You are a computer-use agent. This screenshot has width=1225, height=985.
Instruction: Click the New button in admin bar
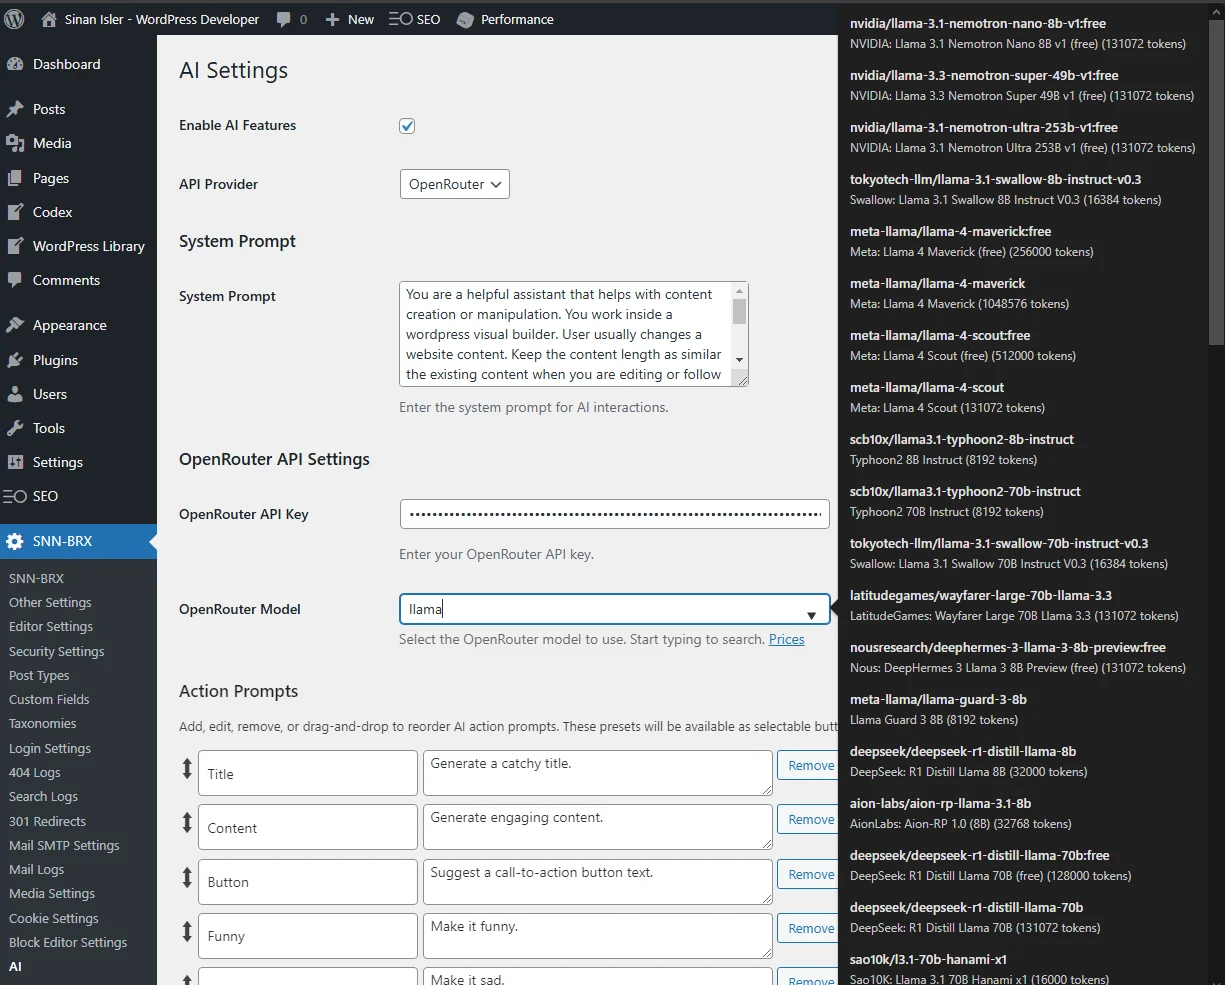[x=350, y=19]
